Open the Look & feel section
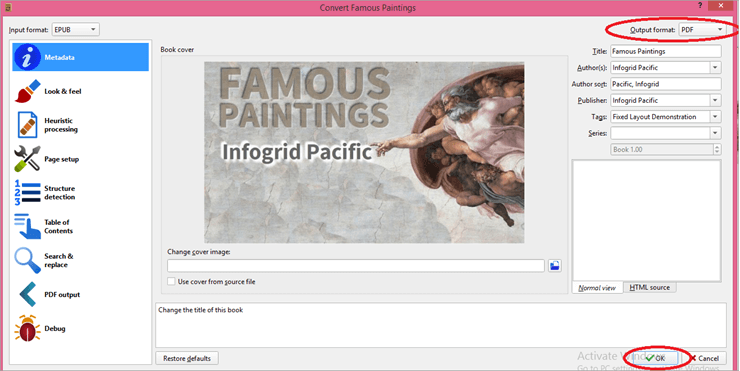This screenshot has width=740, height=371. point(80,91)
